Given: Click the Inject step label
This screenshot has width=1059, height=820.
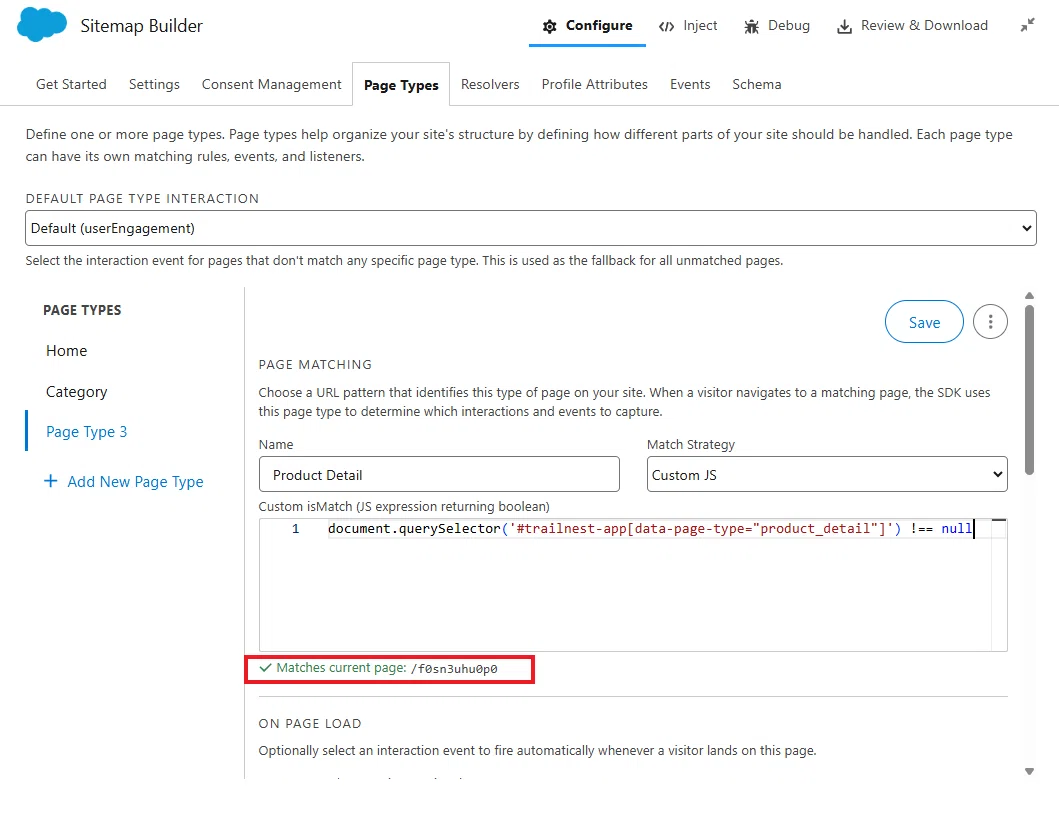Looking at the screenshot, I should (700, 26).
